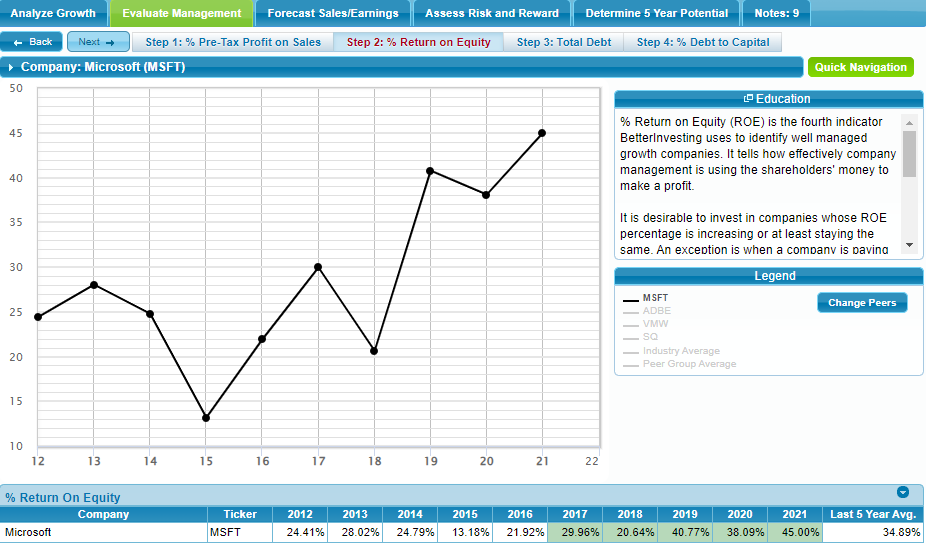This screenshot has width=926, height=545.
Task: Open Assess Risk and Reward tab
Action: point(492,13)
